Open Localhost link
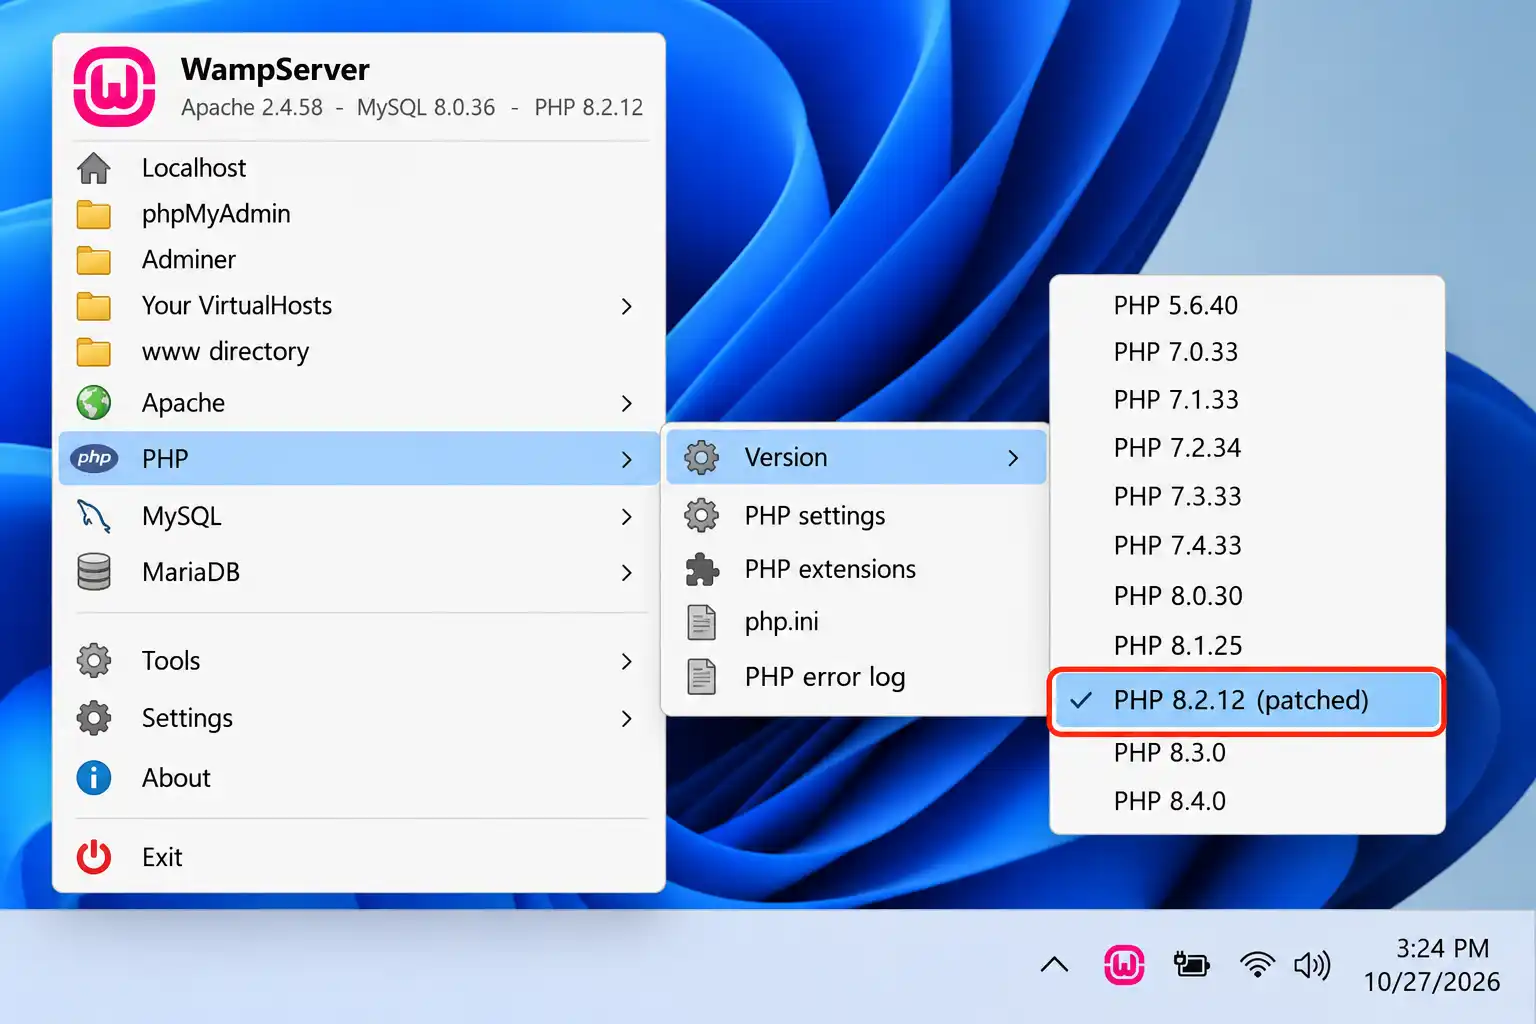The image size is (1536, 1024). tap(358, 168)
